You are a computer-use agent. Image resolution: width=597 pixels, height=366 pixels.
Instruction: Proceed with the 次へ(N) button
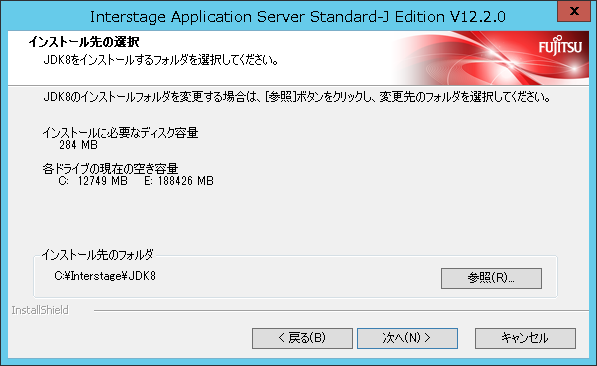[407, 338]
